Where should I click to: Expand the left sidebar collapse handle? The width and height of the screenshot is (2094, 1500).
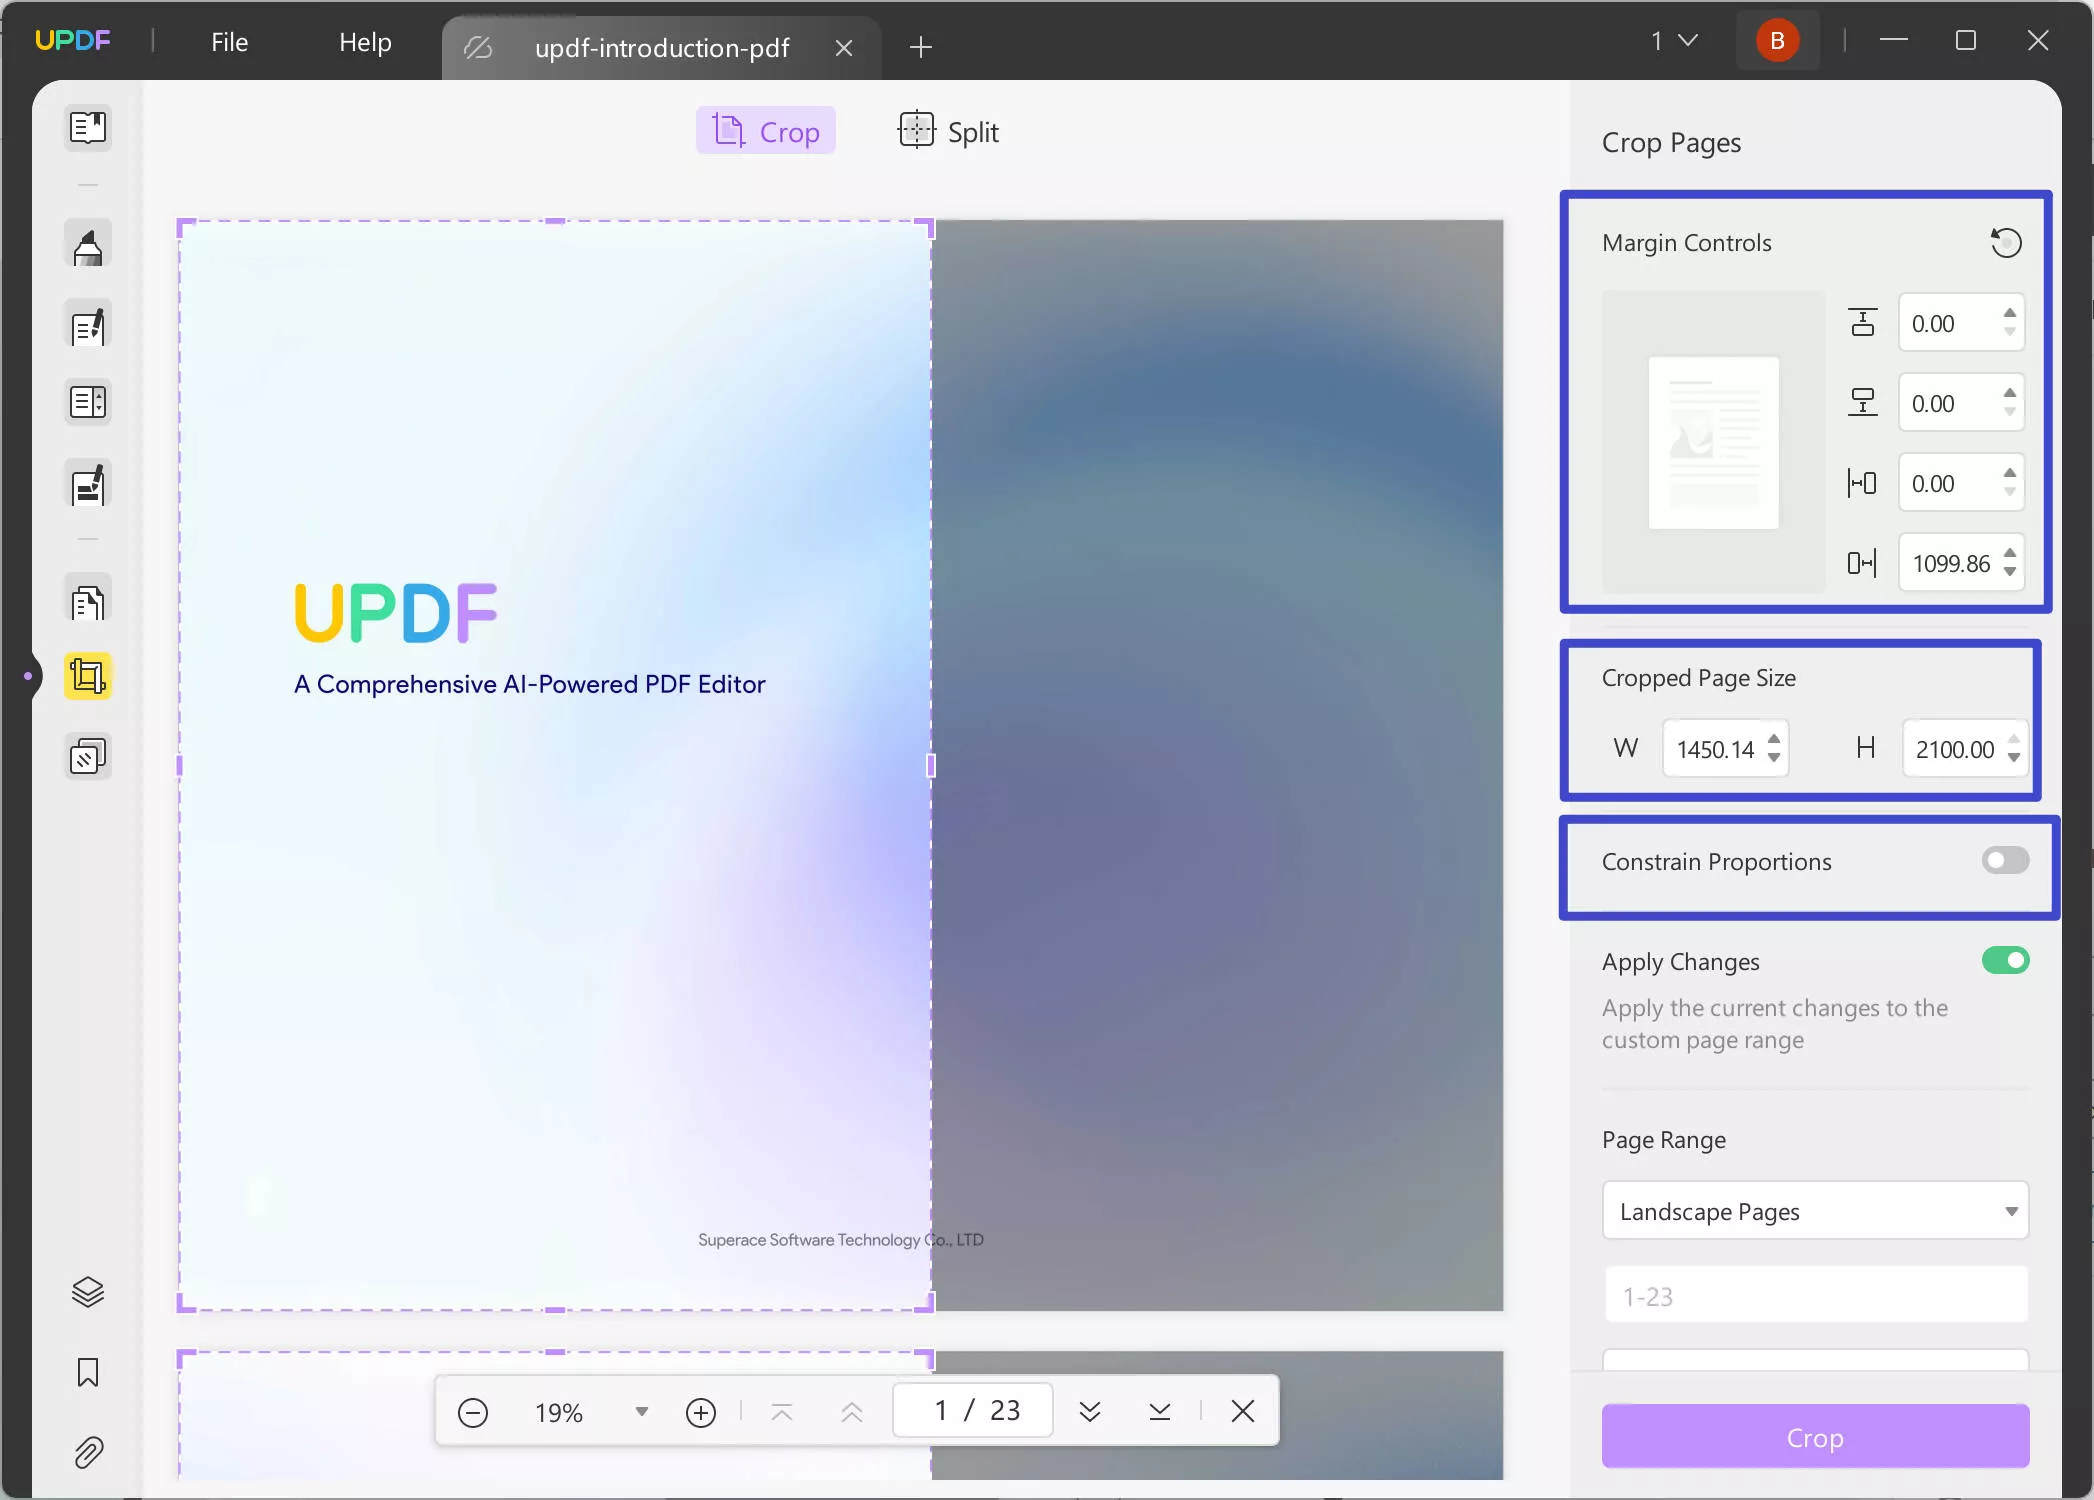[x=29, y=676]
